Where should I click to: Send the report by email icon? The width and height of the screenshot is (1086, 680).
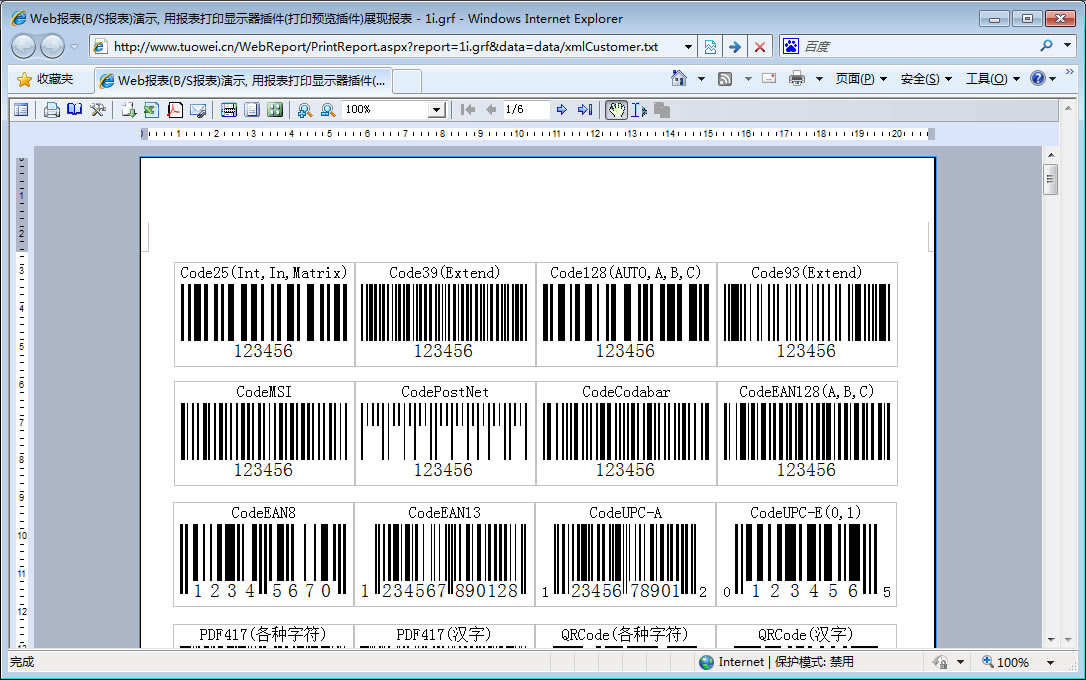(x=197, y=110)
